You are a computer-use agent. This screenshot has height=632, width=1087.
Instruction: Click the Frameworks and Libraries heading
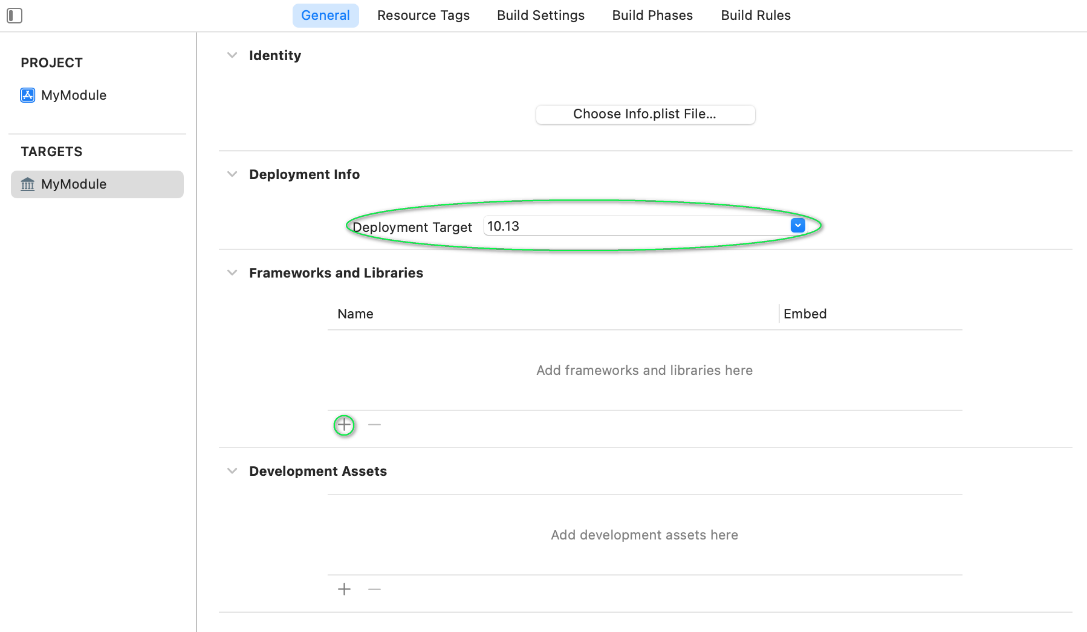point(336,273)
